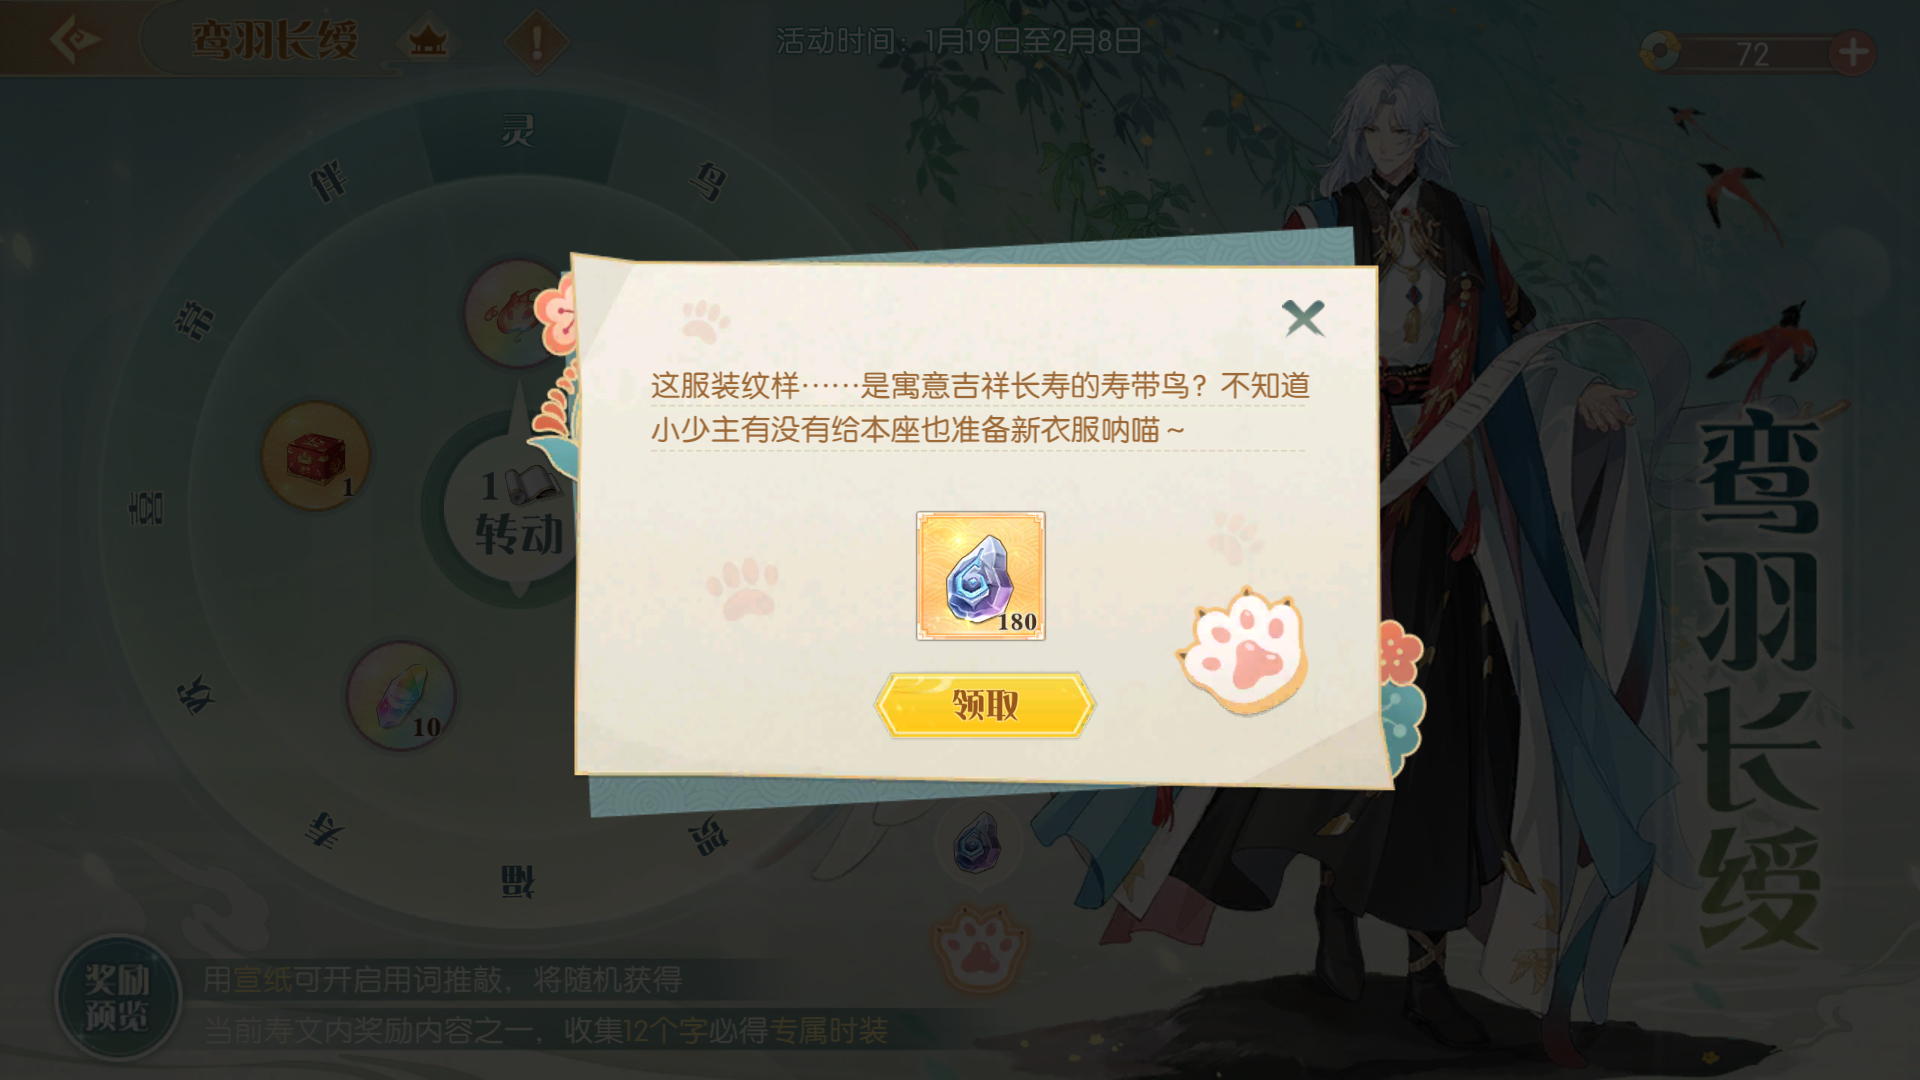Click the goldfish reward on the wheel
Image resolution: width=1920 pixels, height=1080 pixels.
click(x=516, y=312)
